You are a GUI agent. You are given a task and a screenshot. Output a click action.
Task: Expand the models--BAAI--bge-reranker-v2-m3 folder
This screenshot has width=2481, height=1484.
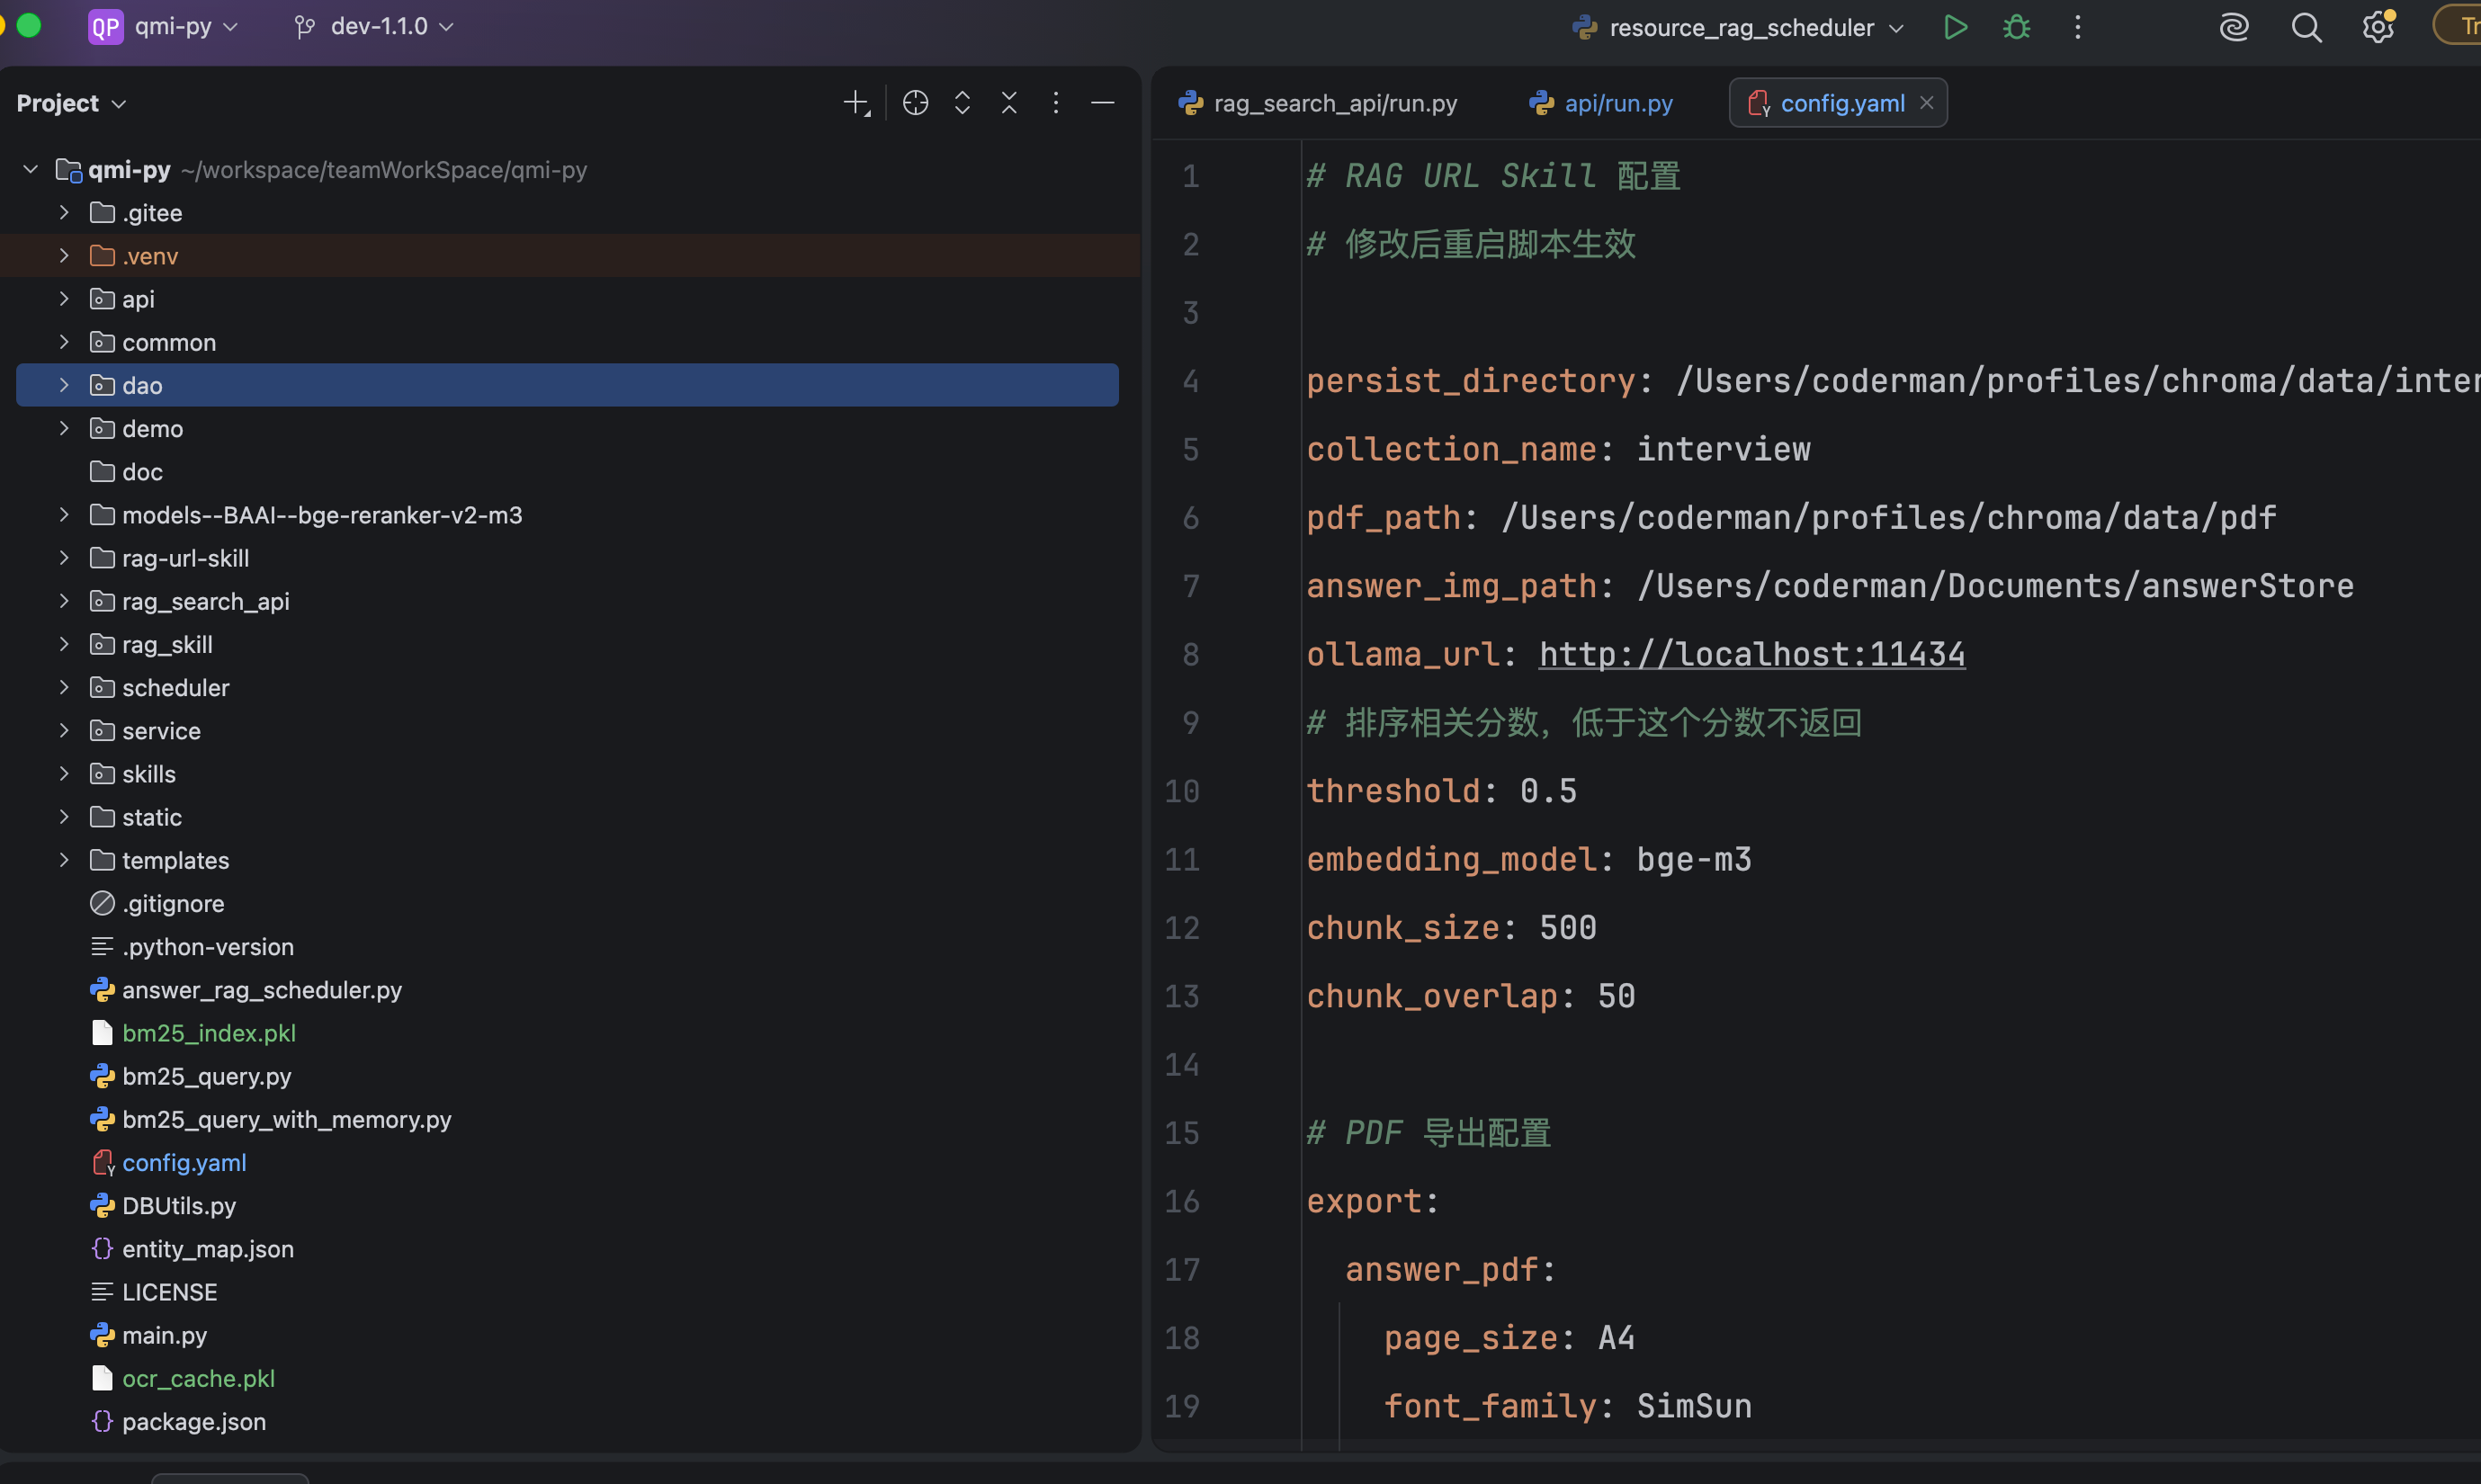(64, 515)
